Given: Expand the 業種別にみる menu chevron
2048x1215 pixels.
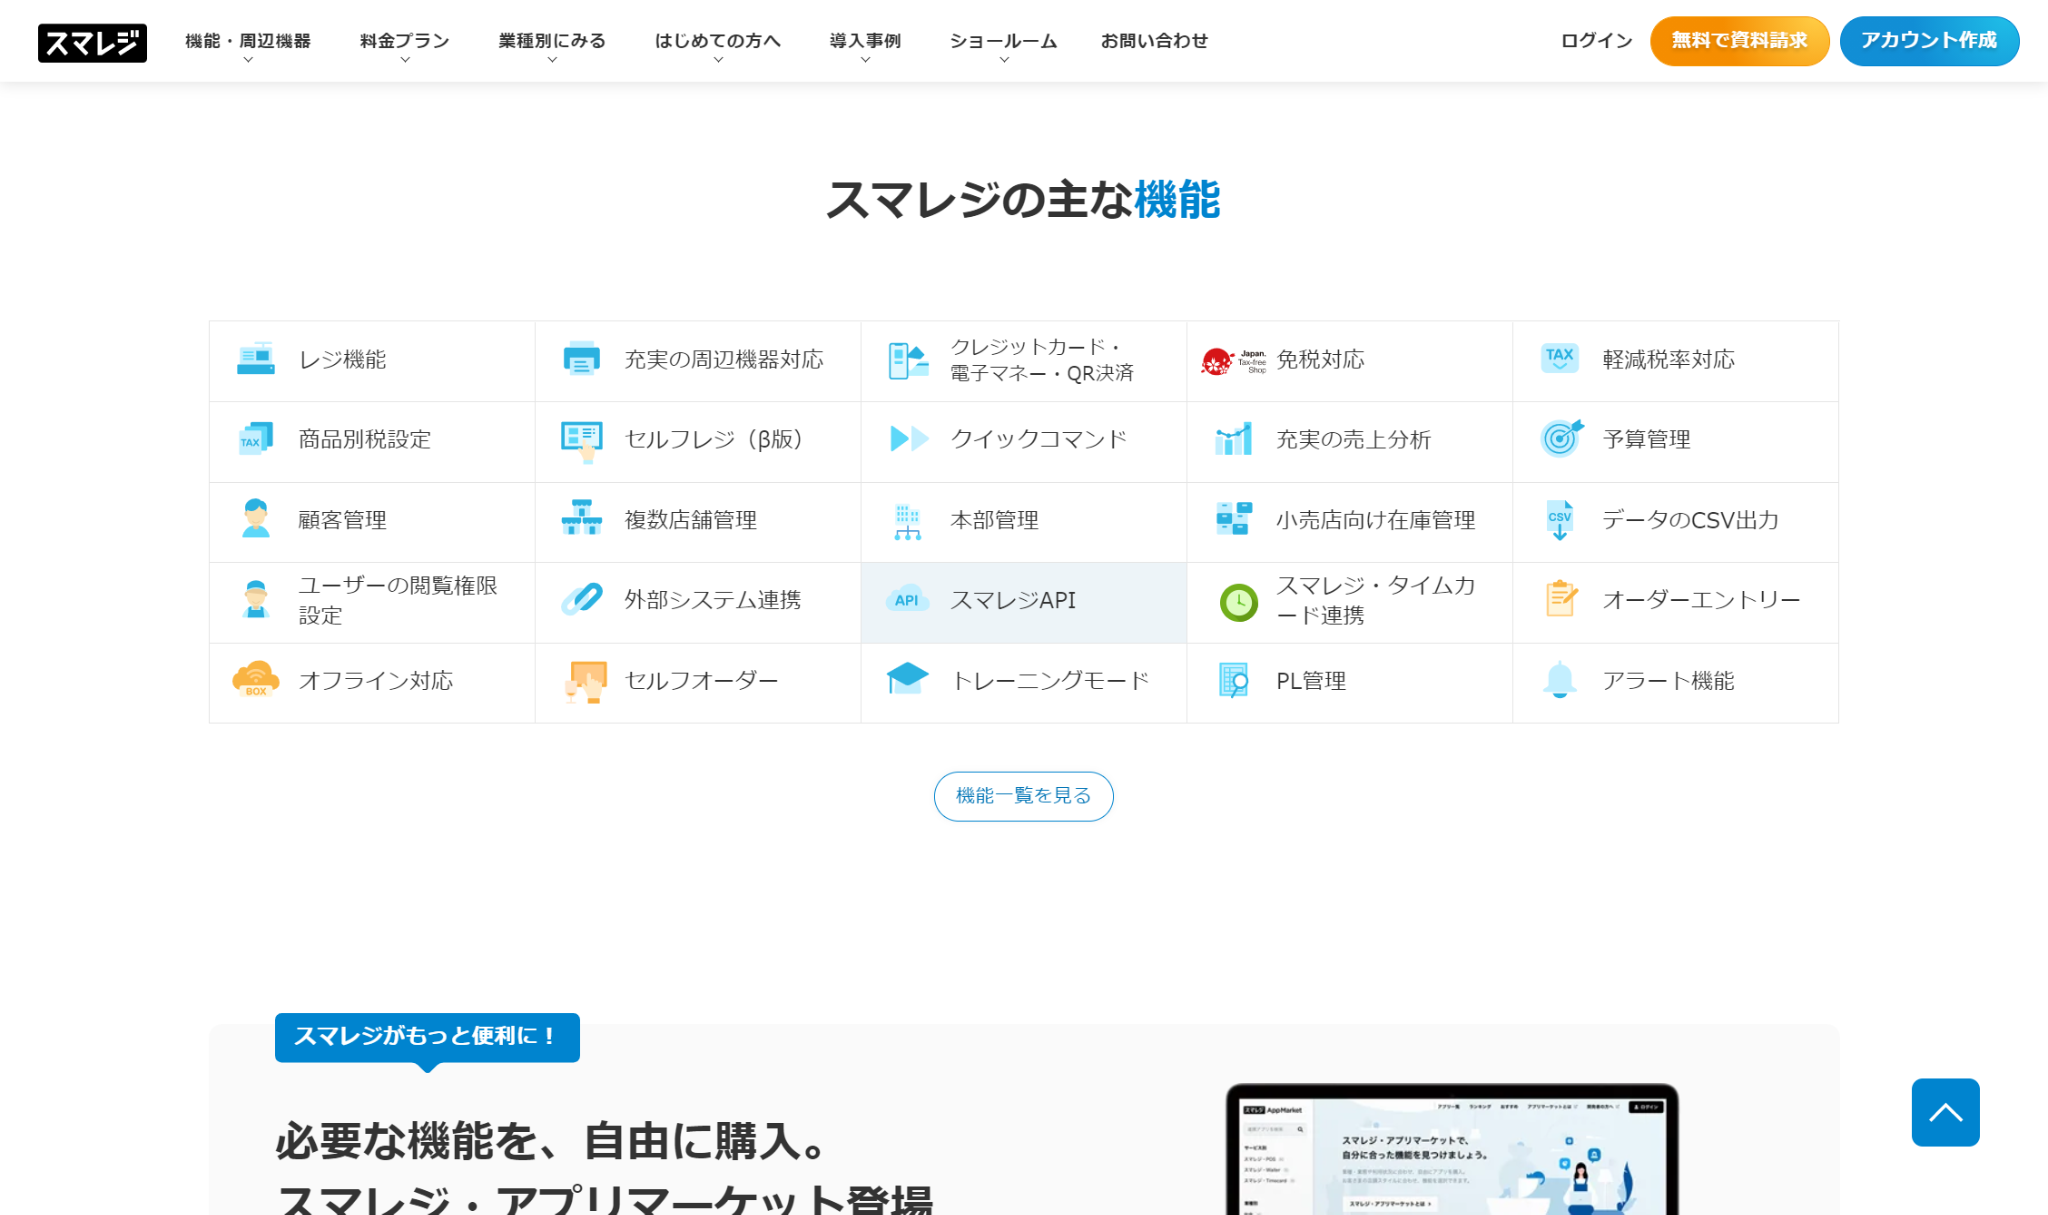Looking at the screenshot, I should click(x=552, y=60).
